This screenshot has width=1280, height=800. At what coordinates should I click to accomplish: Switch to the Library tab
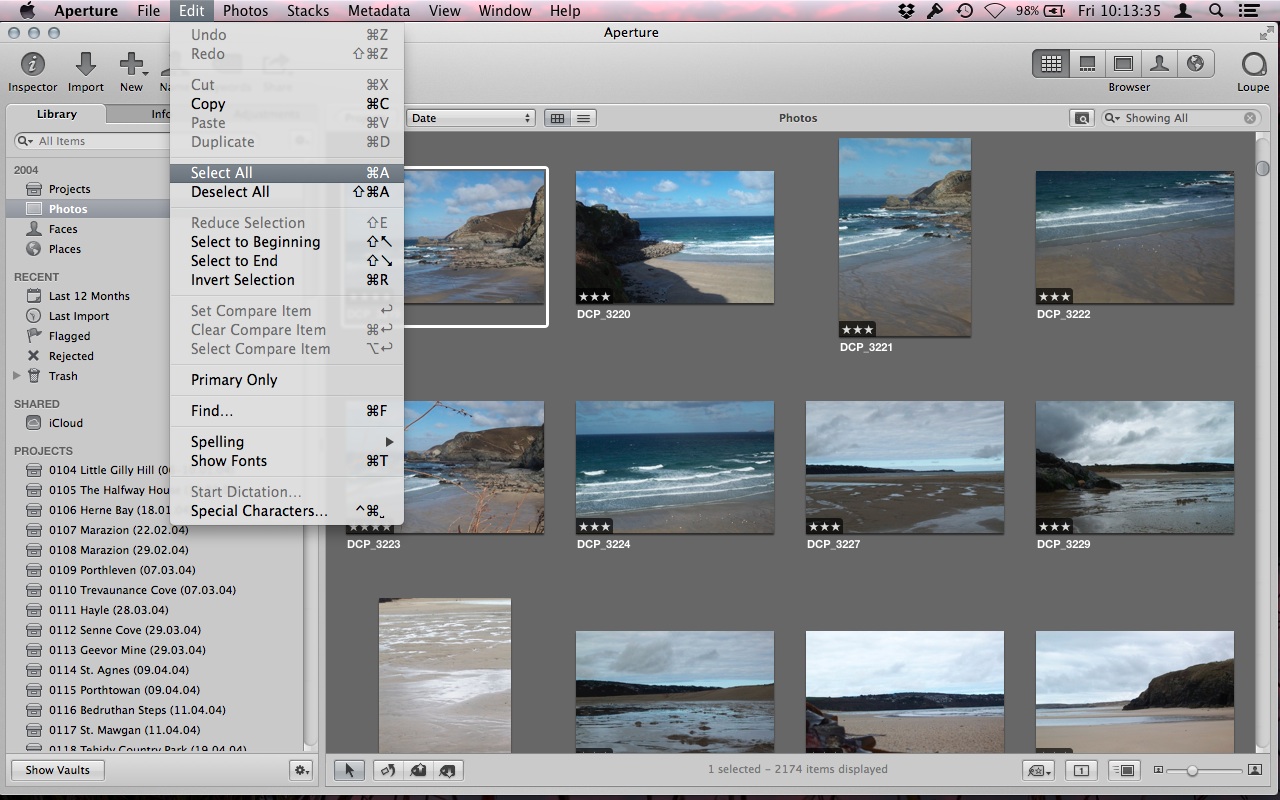point(57,114)
